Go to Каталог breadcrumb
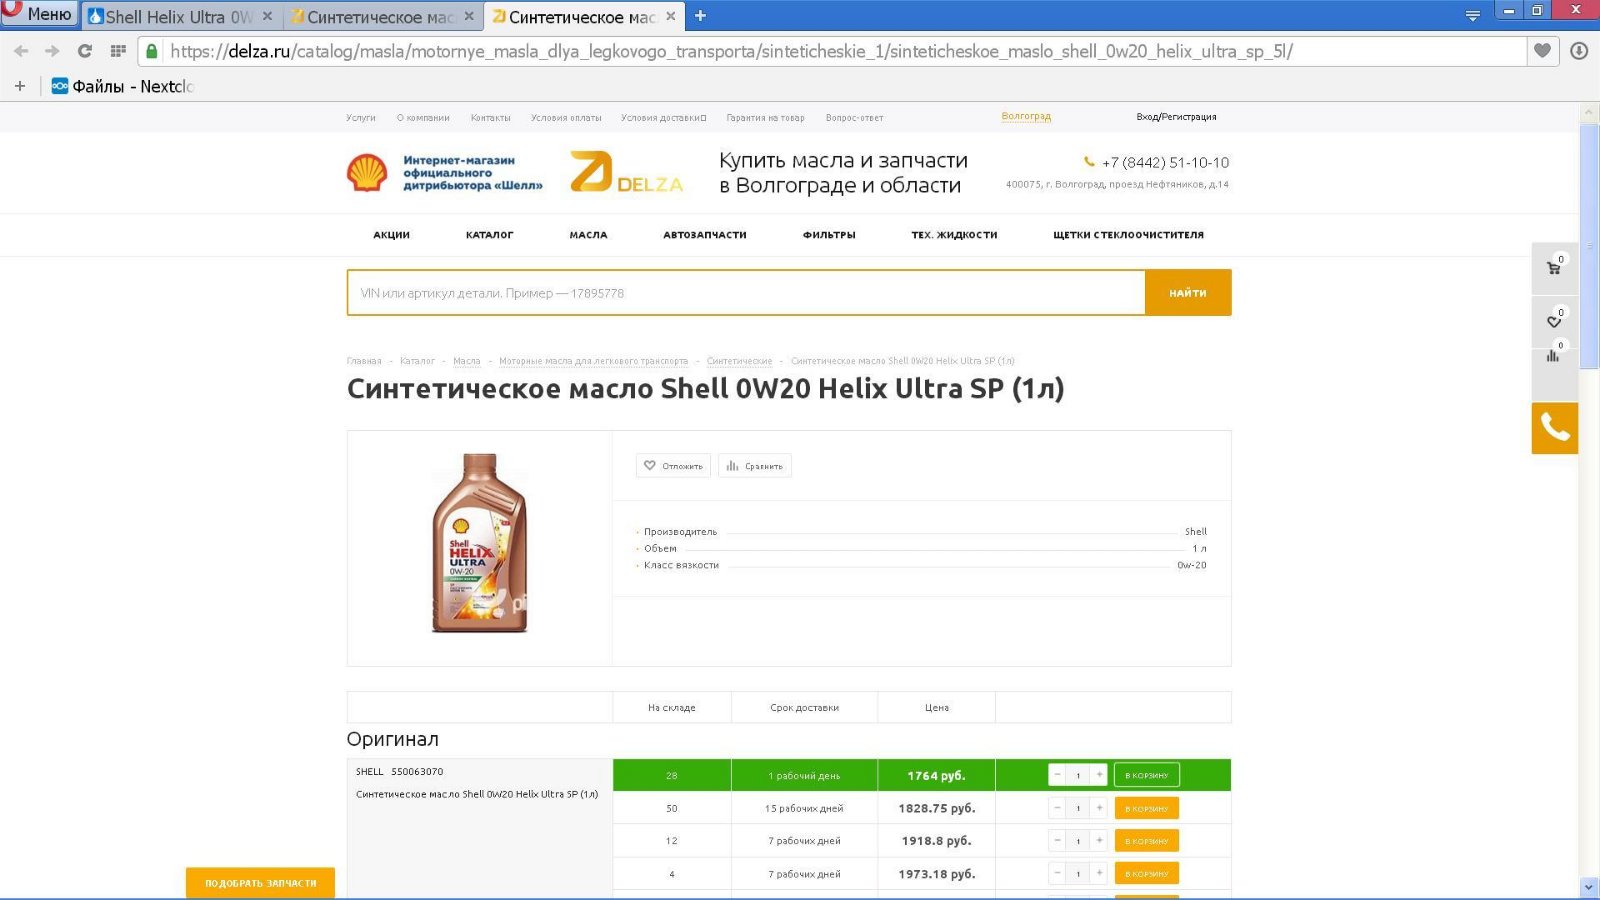This screenshot has height=900, width=1600. (x=417, y=361)
